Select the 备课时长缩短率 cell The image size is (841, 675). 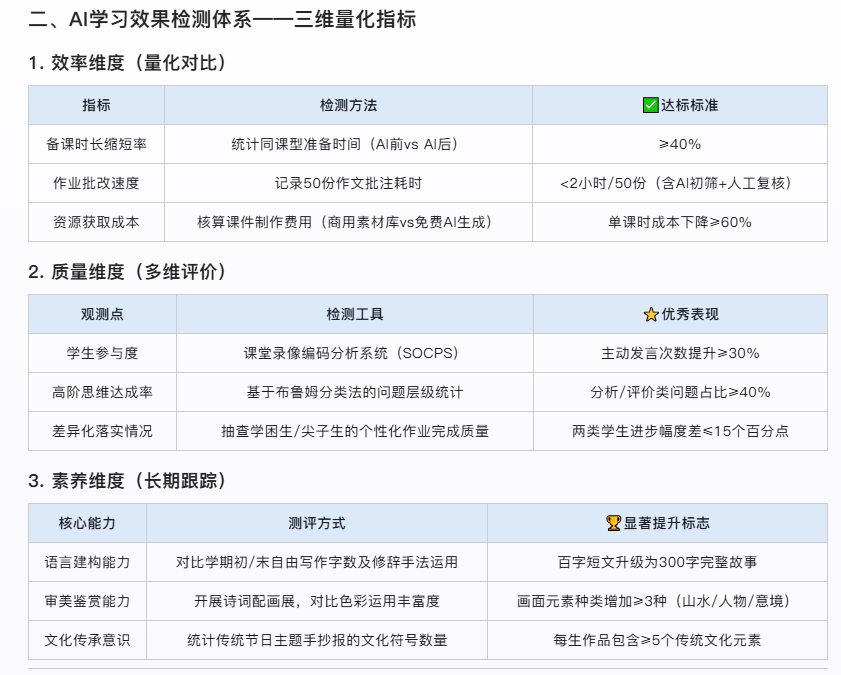[x=96, y=144]
